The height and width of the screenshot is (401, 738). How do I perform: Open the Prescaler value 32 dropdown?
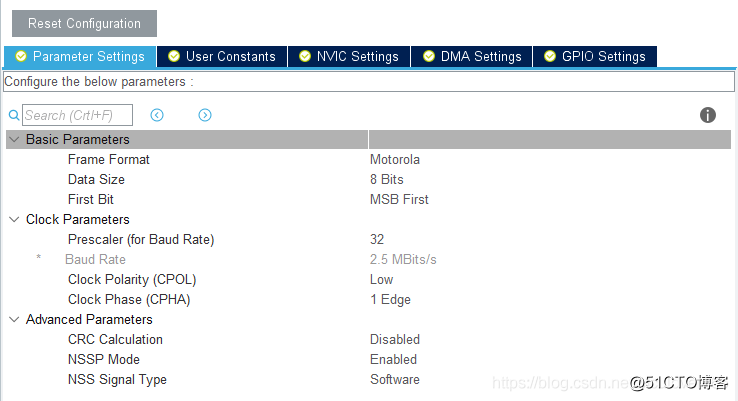click(x=377, y=240)
